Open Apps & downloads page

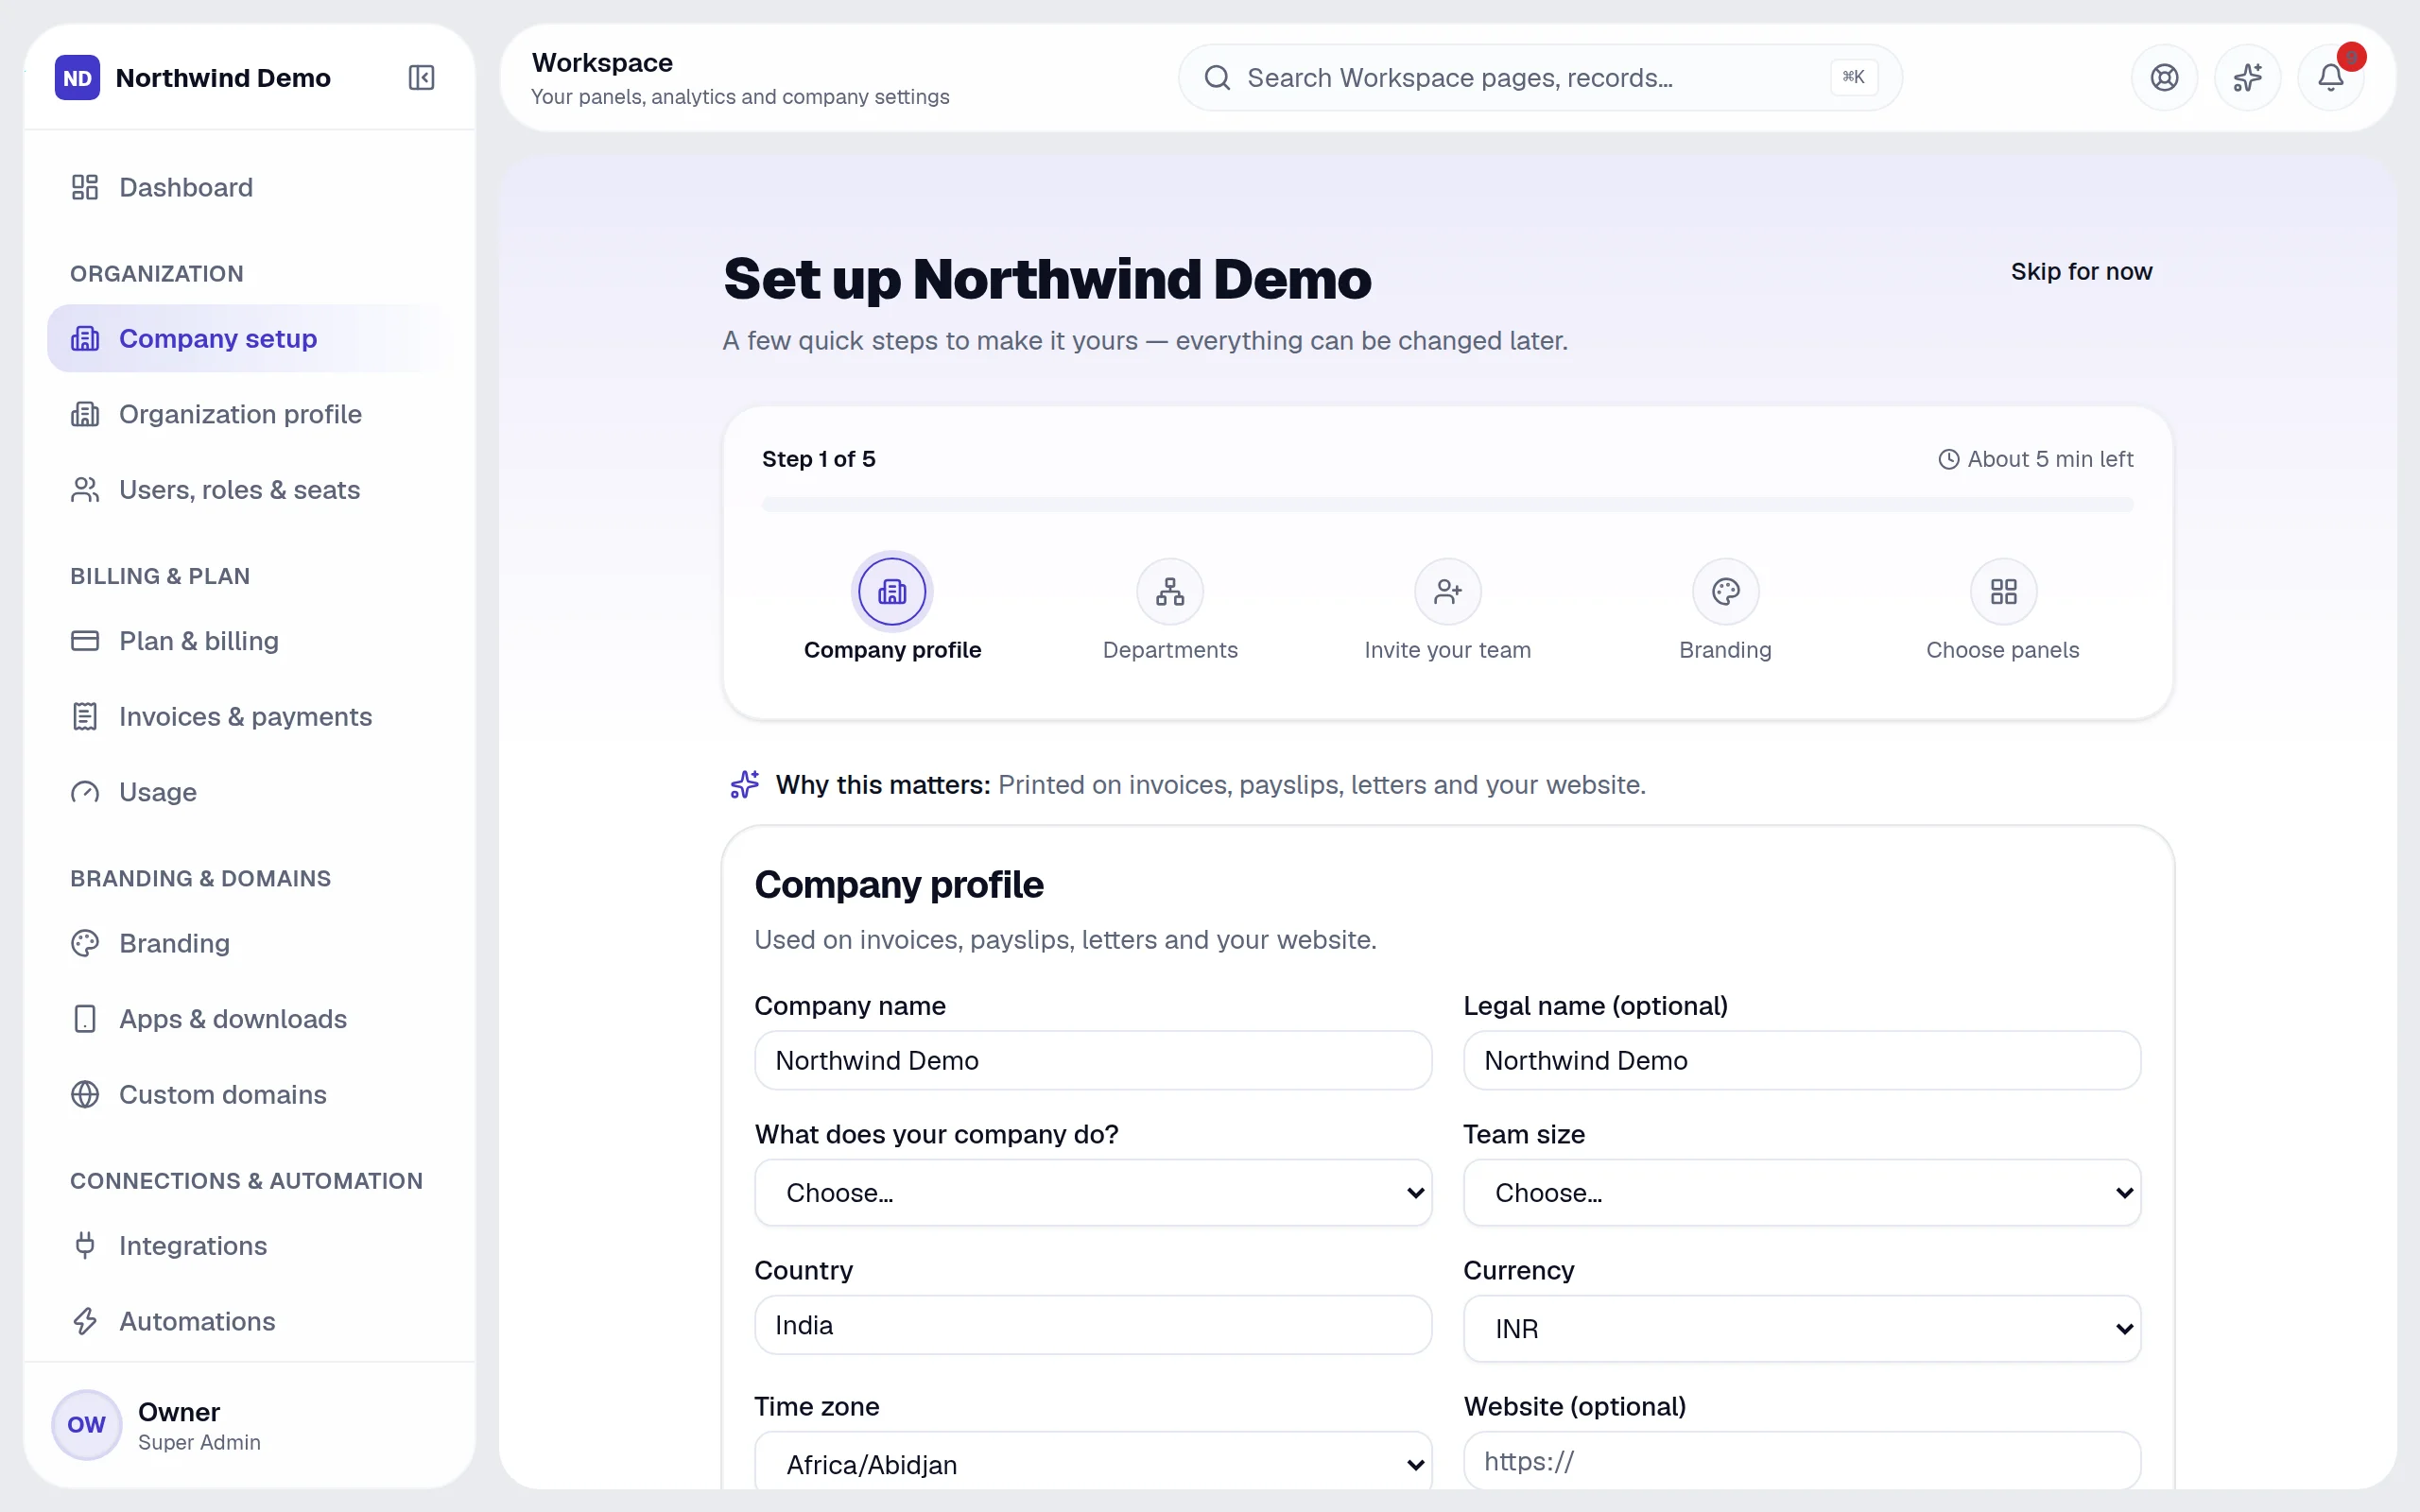[250, 1018]
